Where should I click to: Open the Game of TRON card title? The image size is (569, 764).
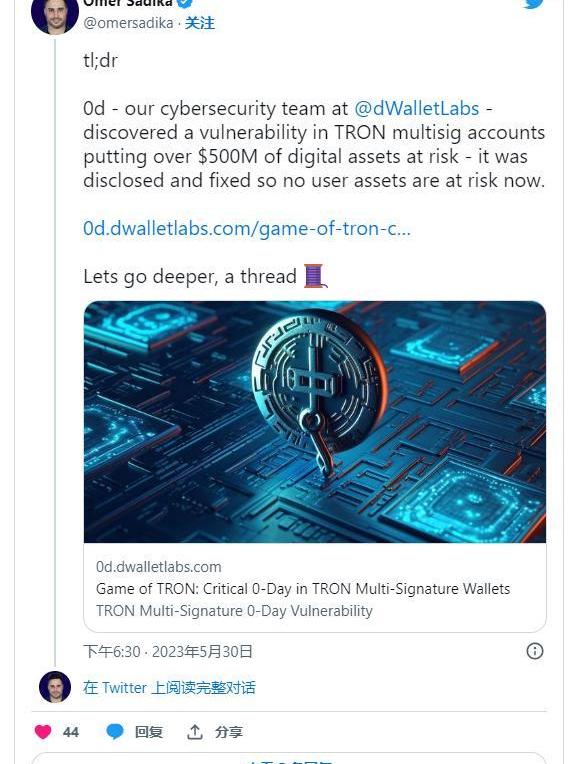303,589
